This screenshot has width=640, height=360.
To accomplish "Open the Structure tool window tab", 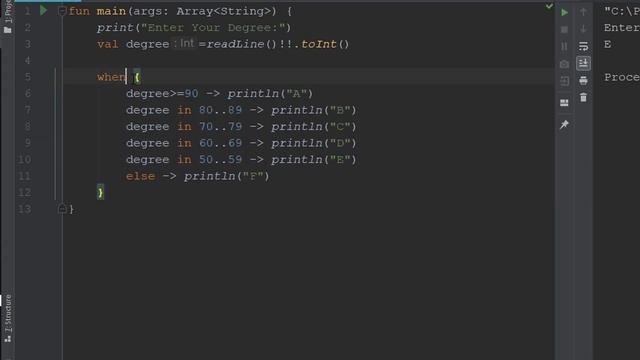I will click(7, 318).
